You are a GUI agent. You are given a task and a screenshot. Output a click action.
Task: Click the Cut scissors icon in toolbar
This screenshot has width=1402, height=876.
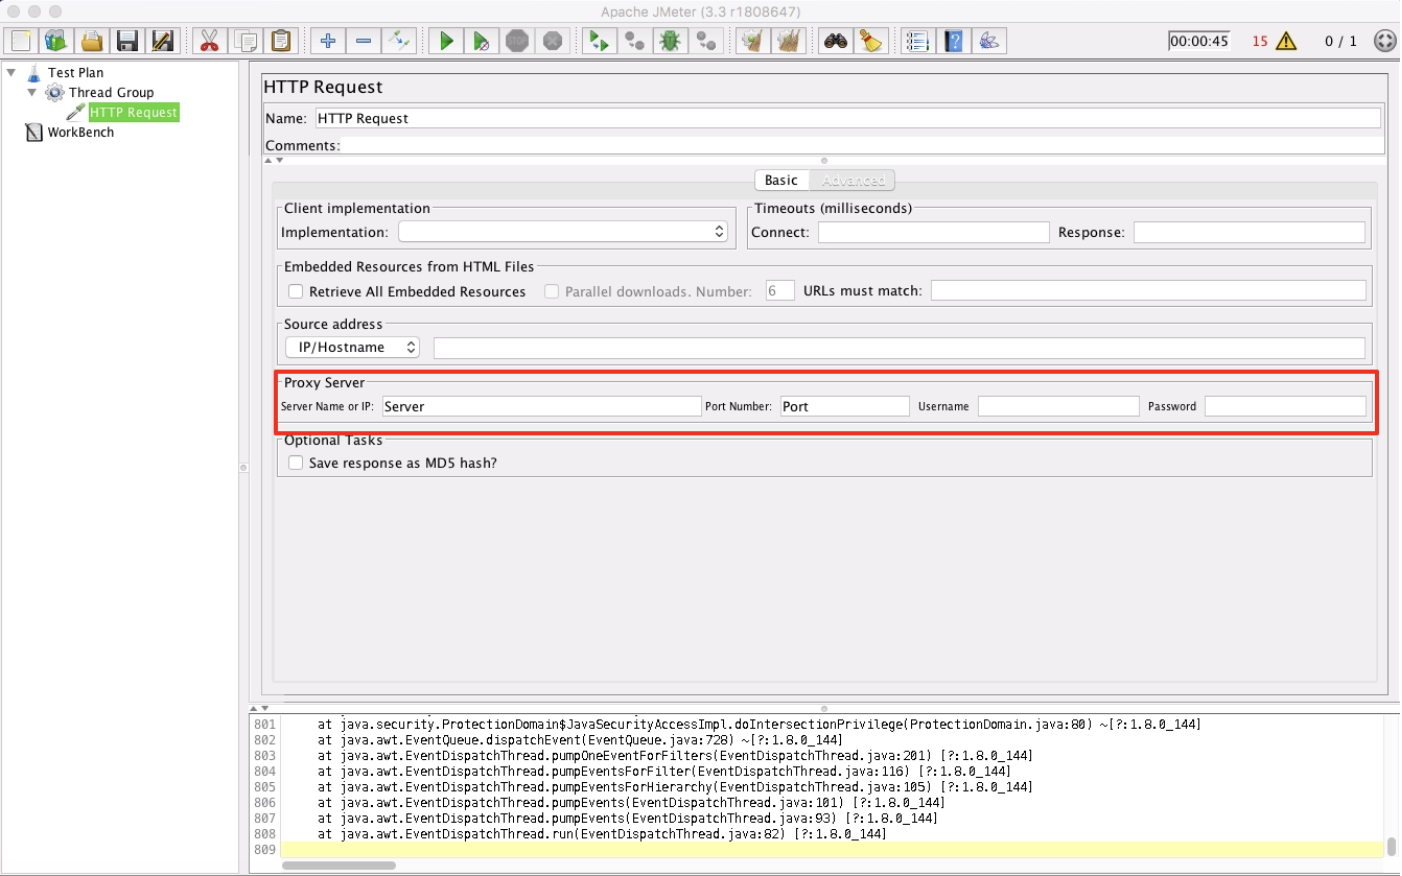[x=209, y=41]
